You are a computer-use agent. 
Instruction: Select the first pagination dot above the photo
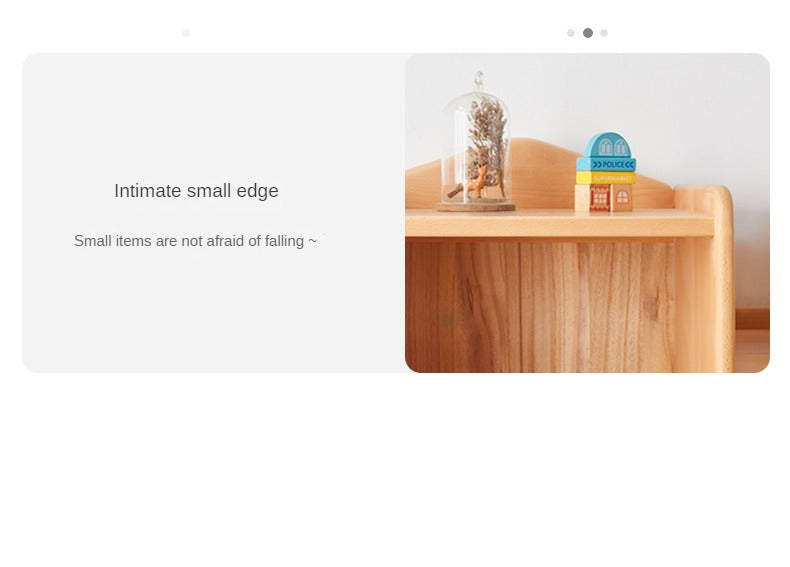click(571, 33)
